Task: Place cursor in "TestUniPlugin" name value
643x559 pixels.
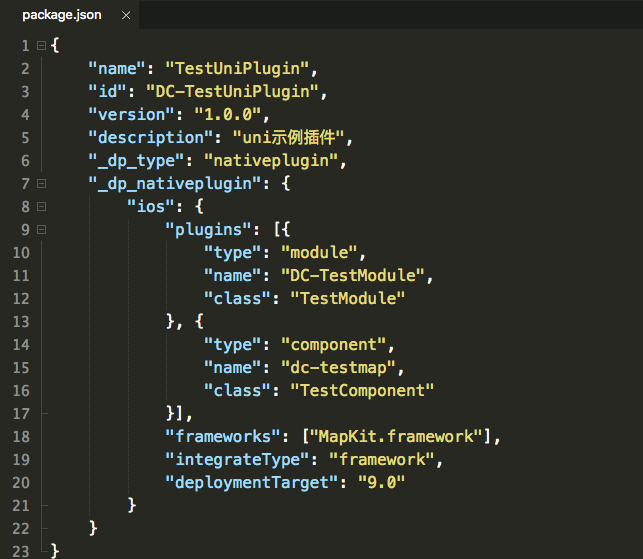Action: [240, 69]
